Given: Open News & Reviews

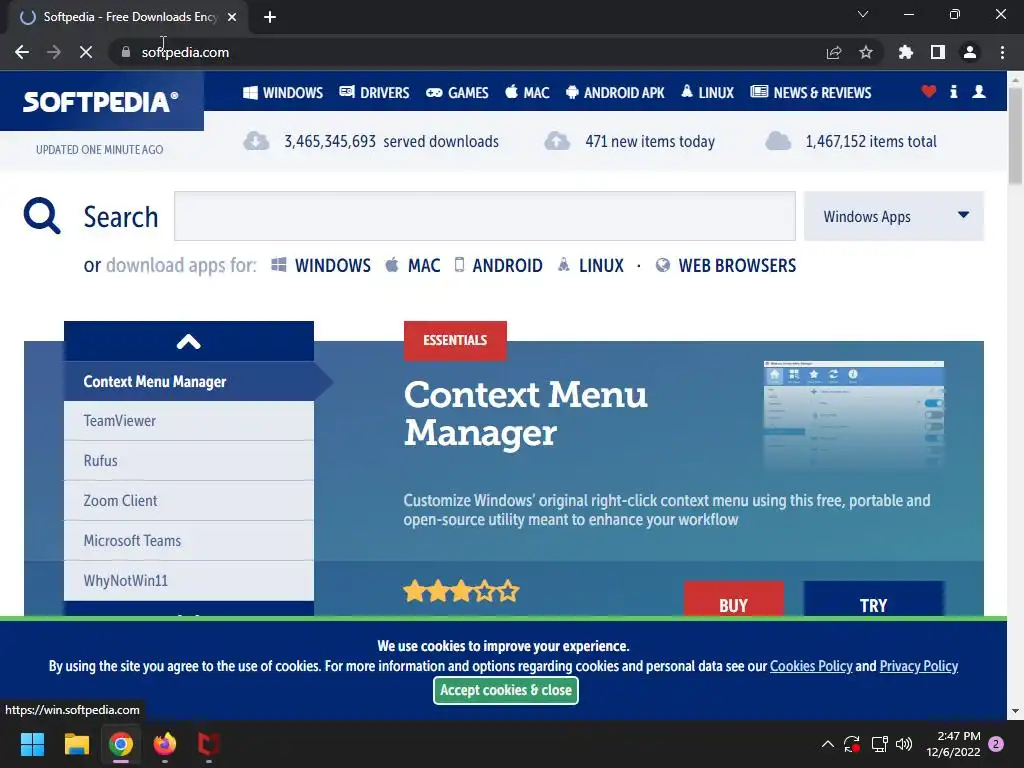Looking at the screenshot, I should [811, 93].
